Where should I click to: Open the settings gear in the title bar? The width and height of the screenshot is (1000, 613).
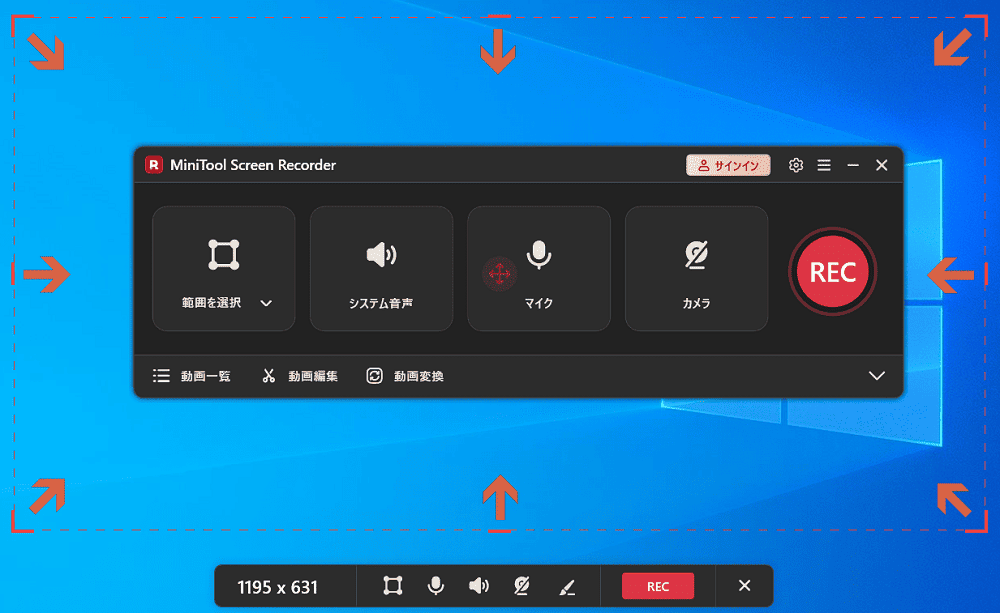click(795, 165)
